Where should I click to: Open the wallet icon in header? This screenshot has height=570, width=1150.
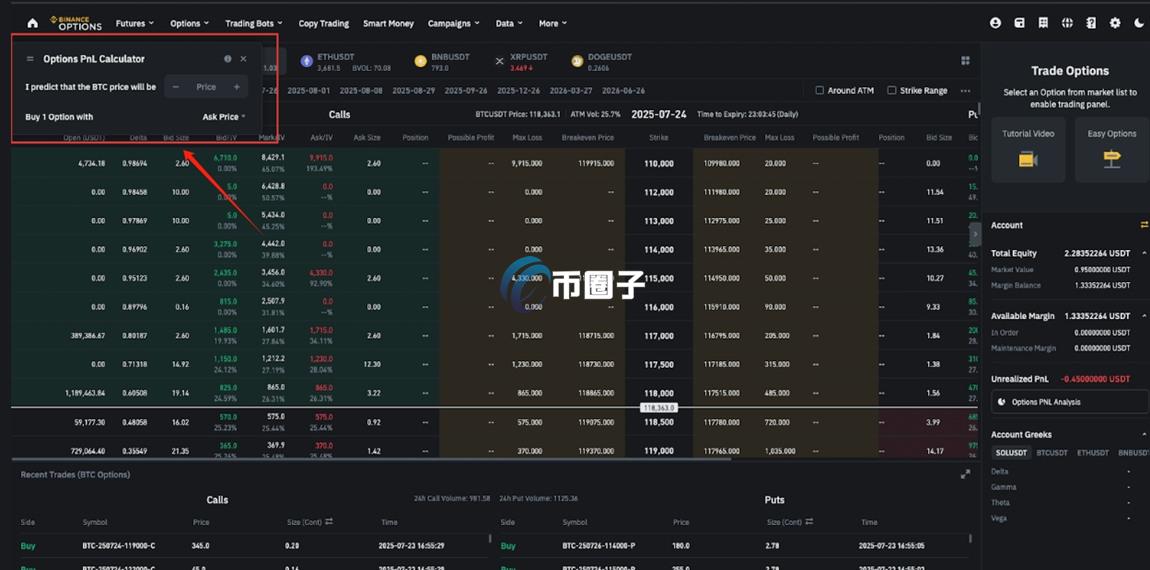(x=1019, y=23)
